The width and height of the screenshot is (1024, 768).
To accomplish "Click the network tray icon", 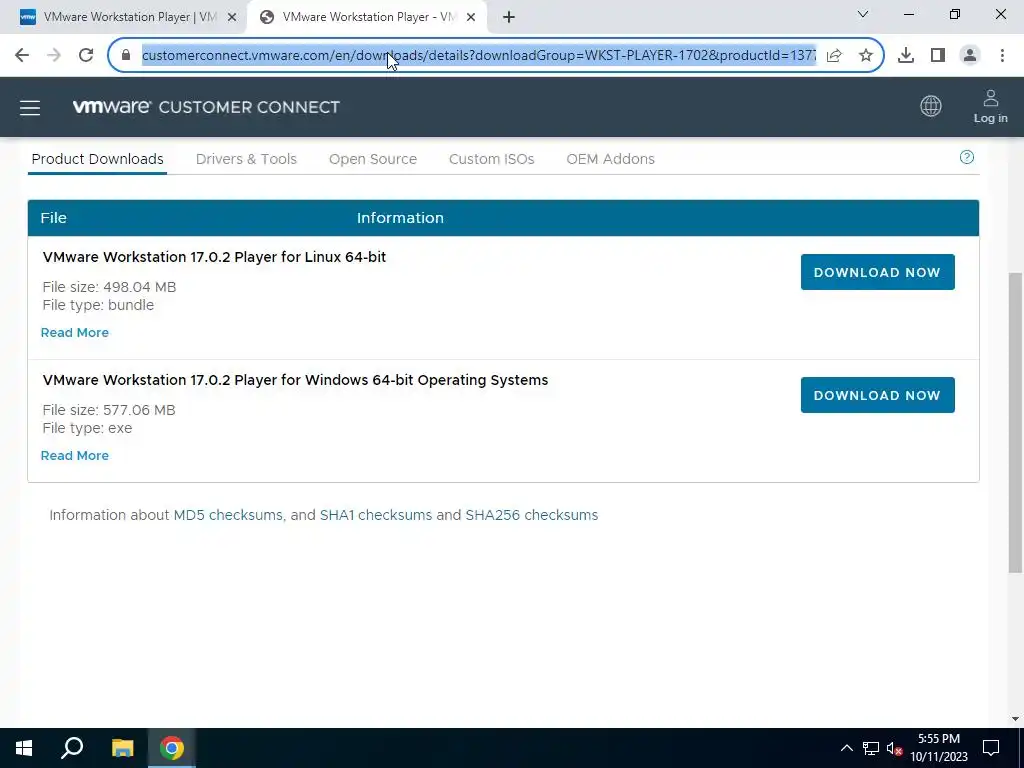I will tap(871, 748).
